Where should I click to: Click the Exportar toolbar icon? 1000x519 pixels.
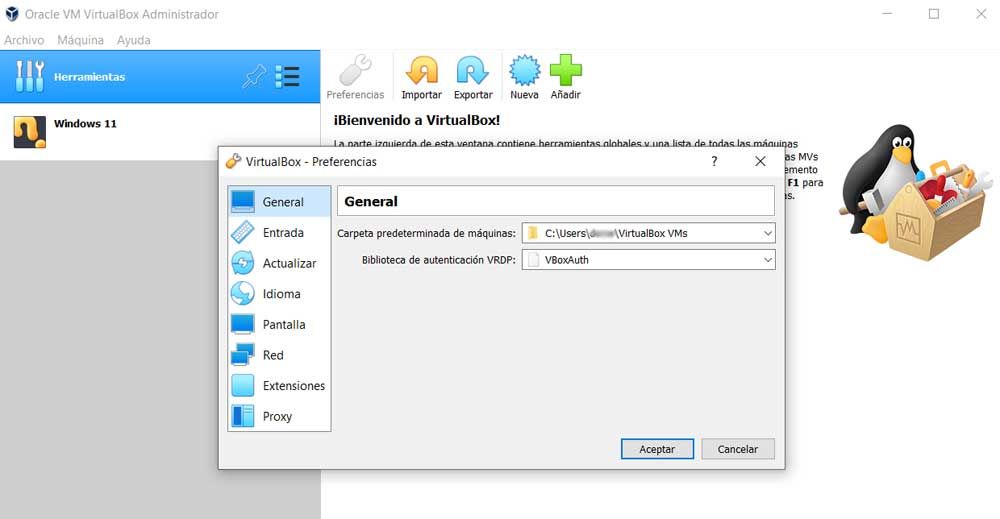click(x=473, y=71)
